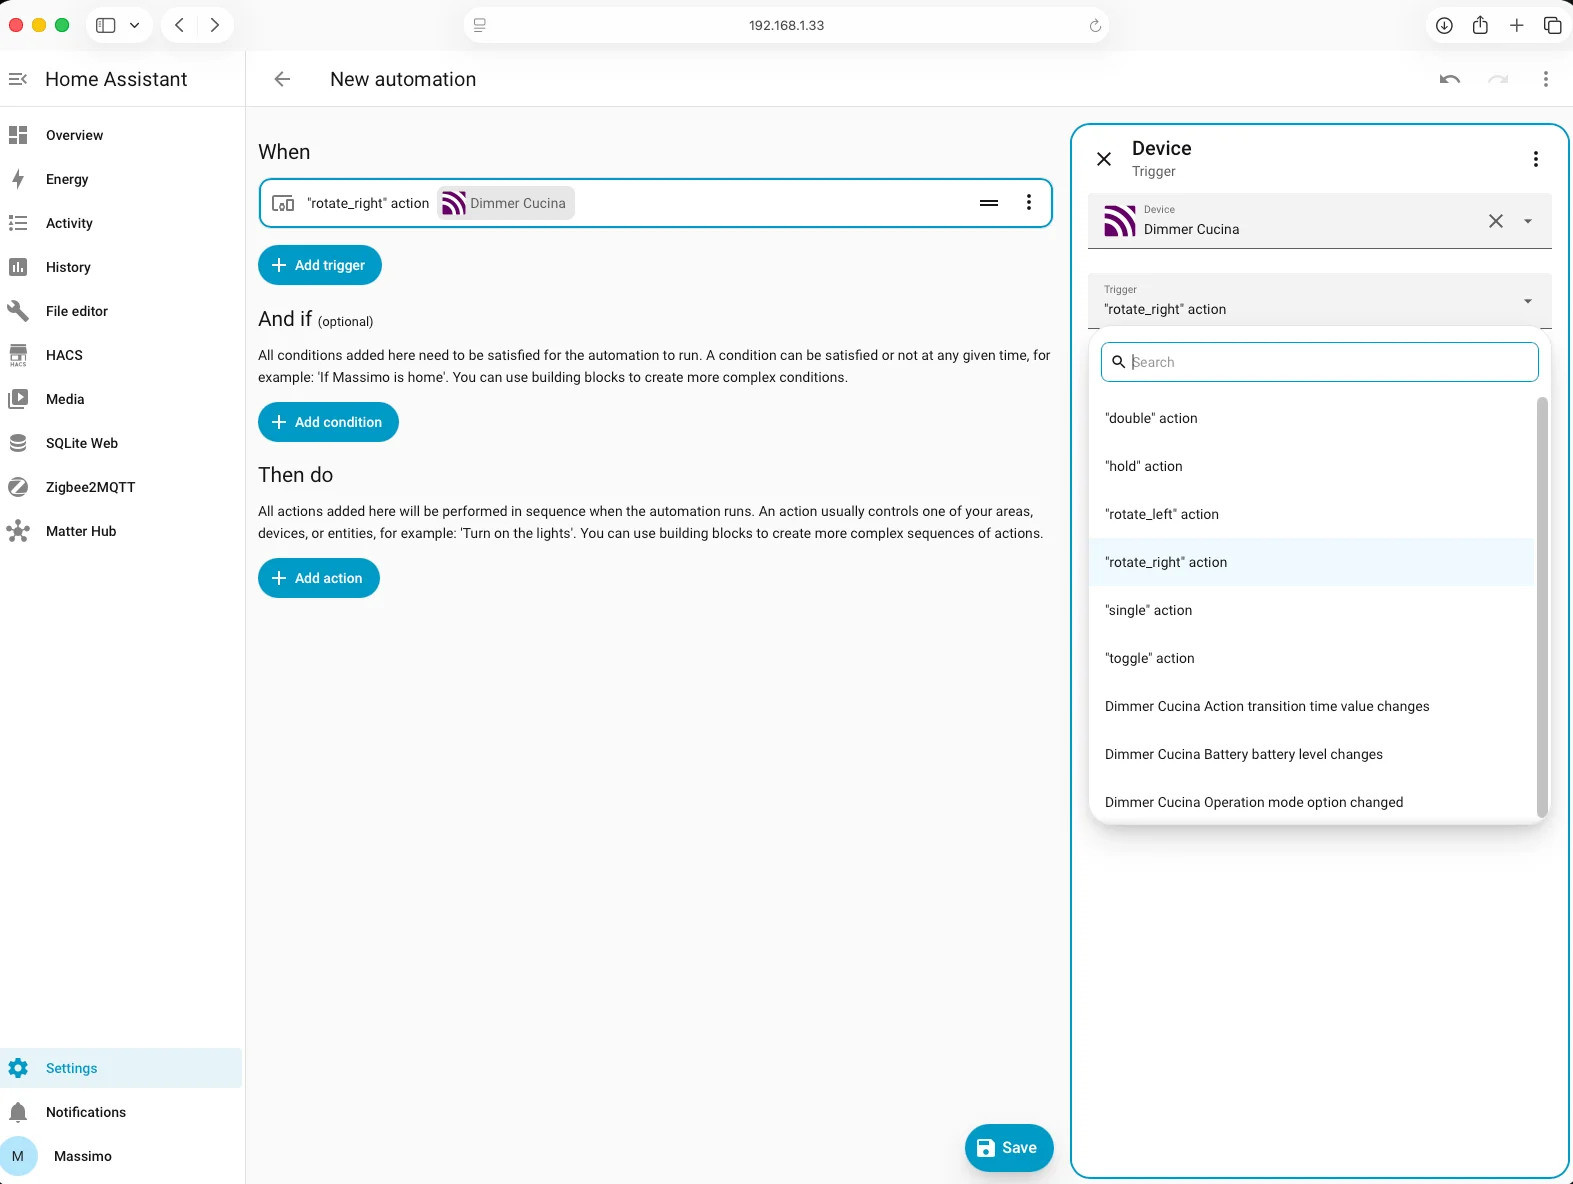Save the new automation

point(1009,1148)
